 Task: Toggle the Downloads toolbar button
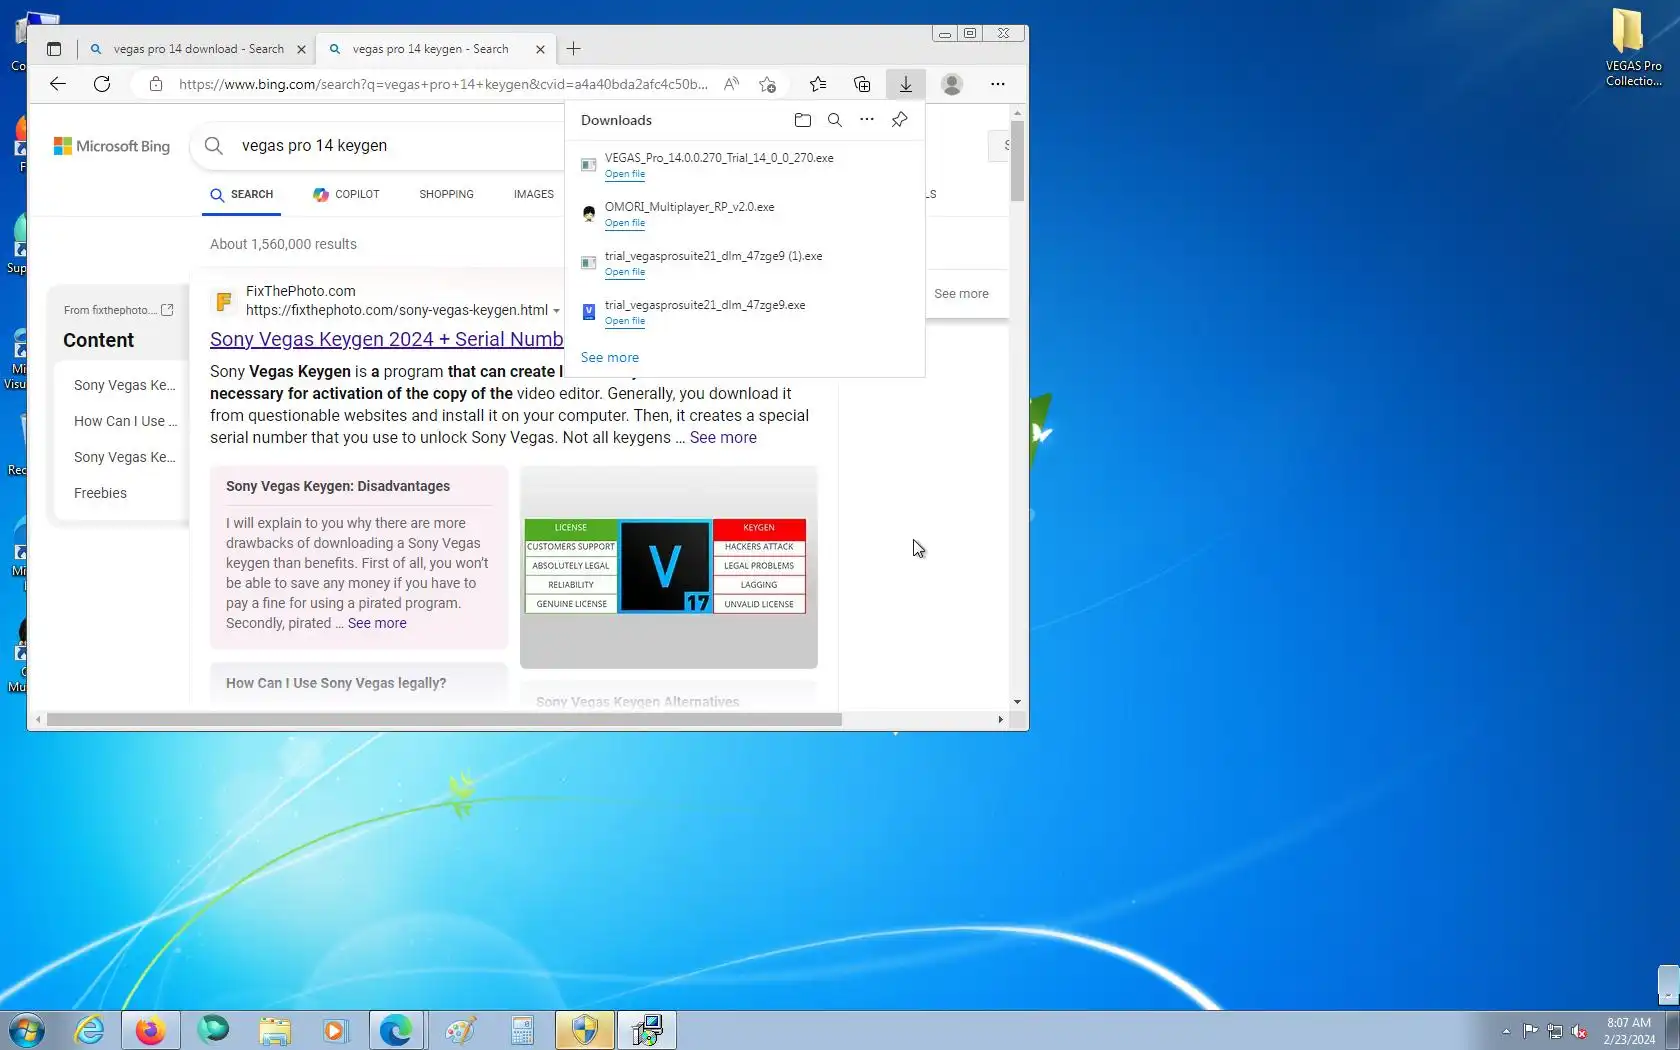tap(906, 84)
